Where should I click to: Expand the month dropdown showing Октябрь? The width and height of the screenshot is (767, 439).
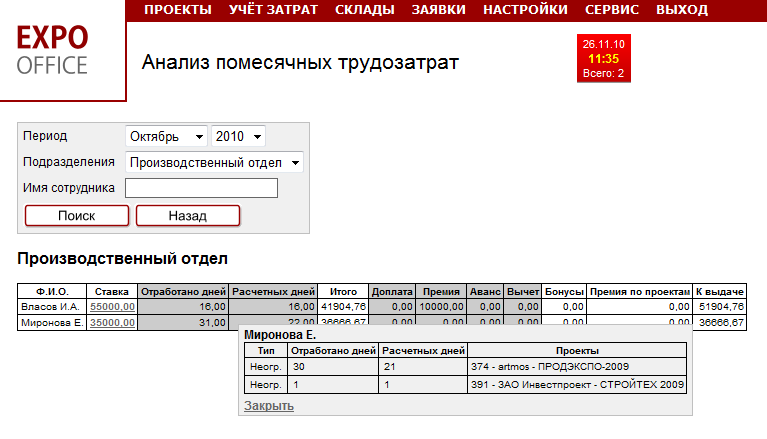(x=166, y=136)
